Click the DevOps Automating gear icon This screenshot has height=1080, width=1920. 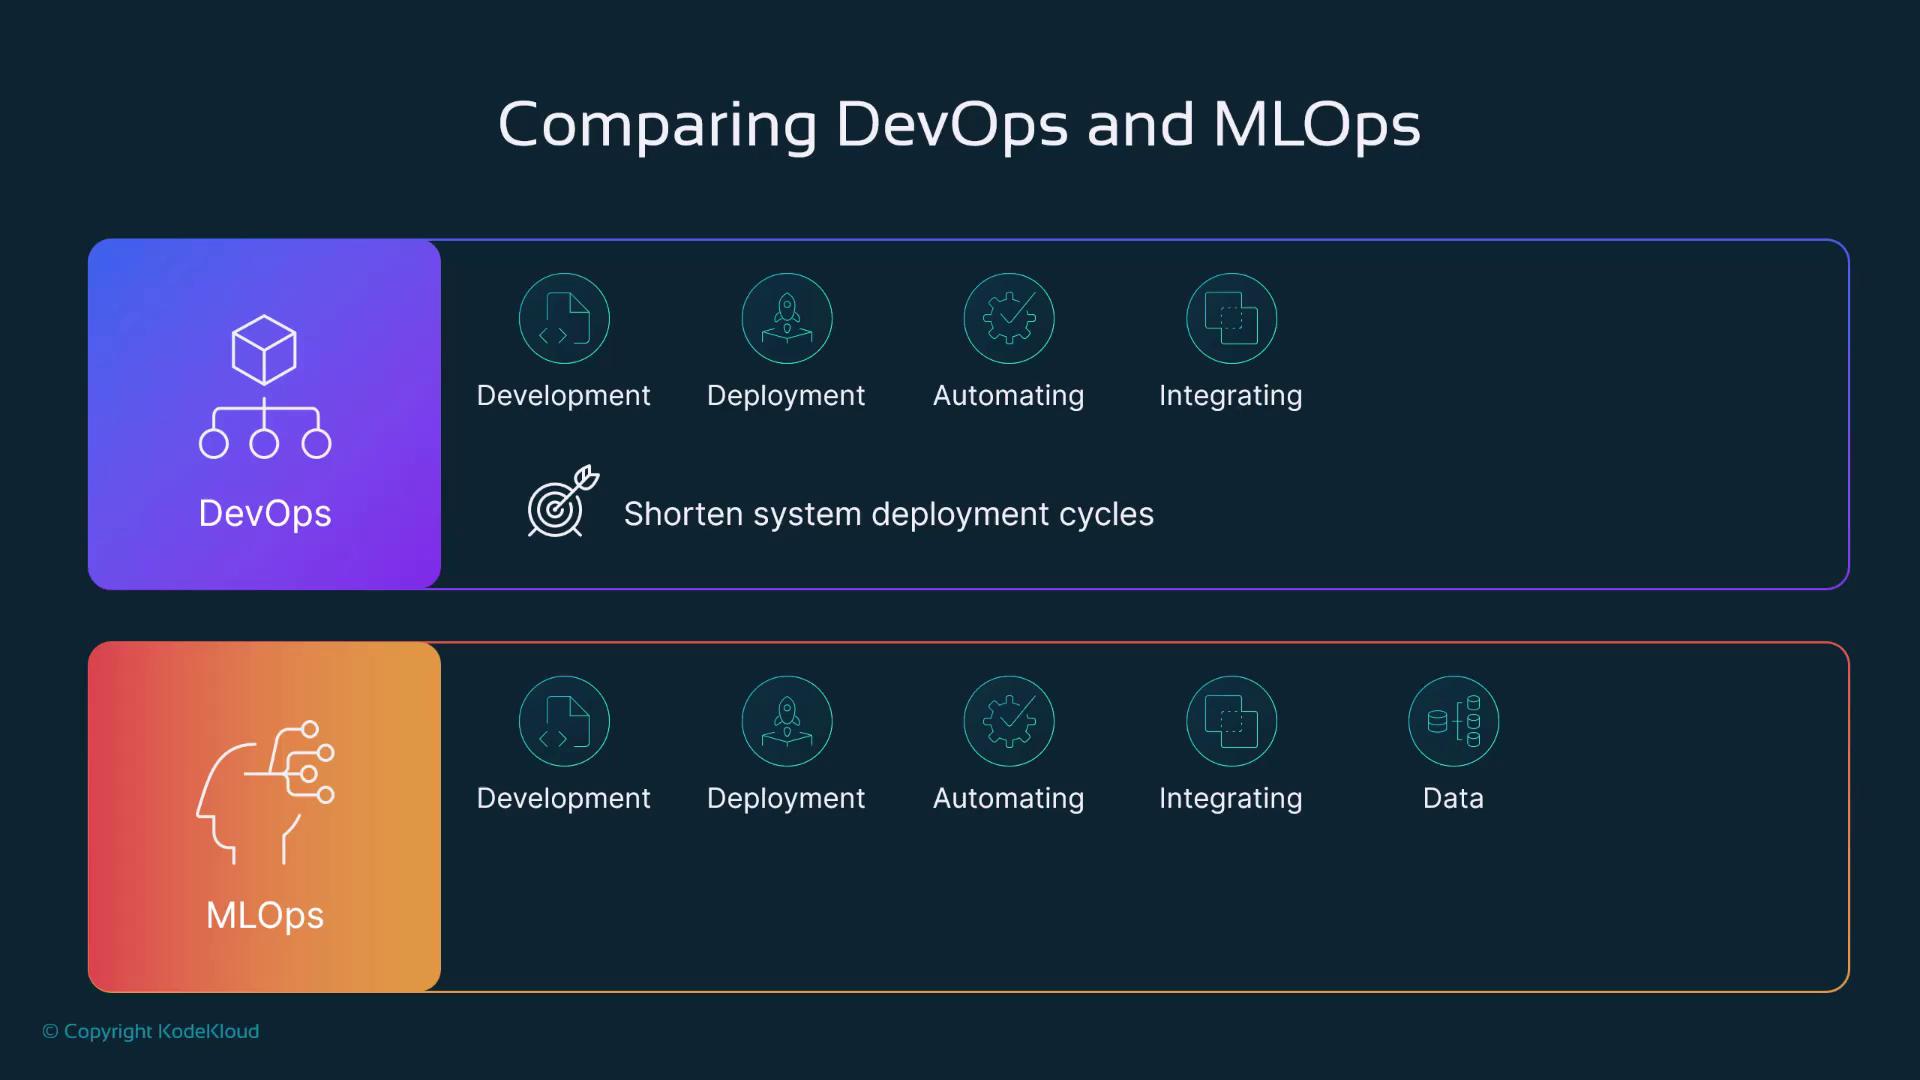click(1009, 318)
